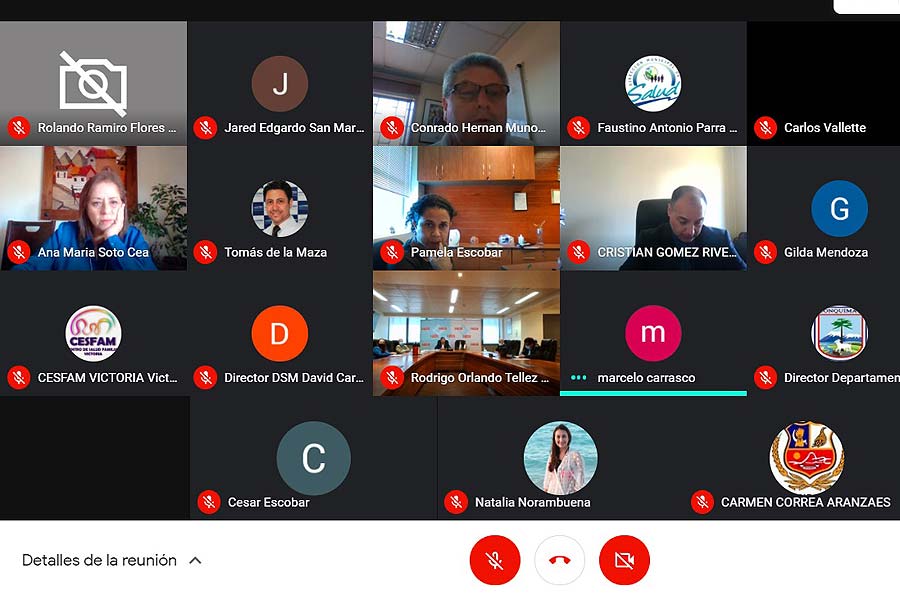This screenshot has width=900, height=600.
Task: Click the red hang-up call button
Action: pyautogui.click(x=560, y=560)
